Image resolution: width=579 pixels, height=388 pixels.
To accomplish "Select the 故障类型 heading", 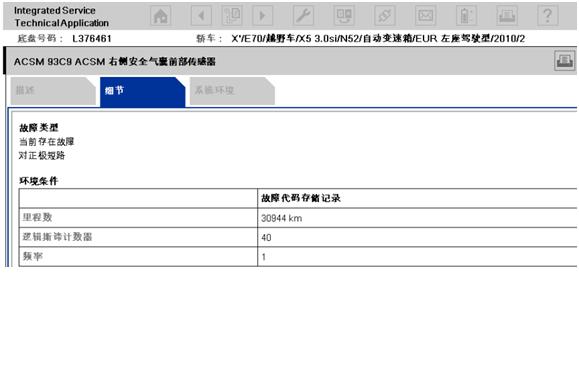I will (39, 128).
